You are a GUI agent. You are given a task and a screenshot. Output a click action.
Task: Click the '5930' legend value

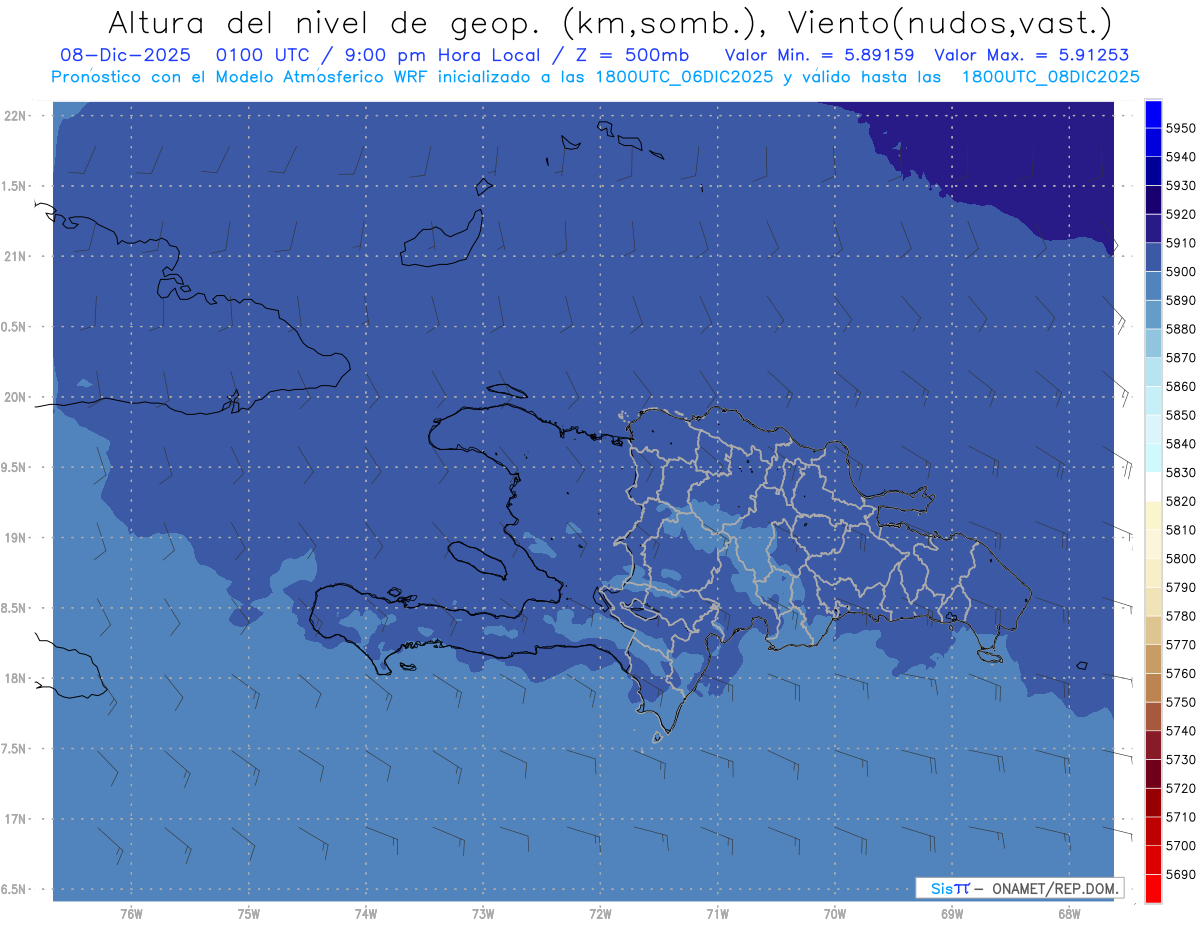pyautogui.click(x=1181, y=186)
